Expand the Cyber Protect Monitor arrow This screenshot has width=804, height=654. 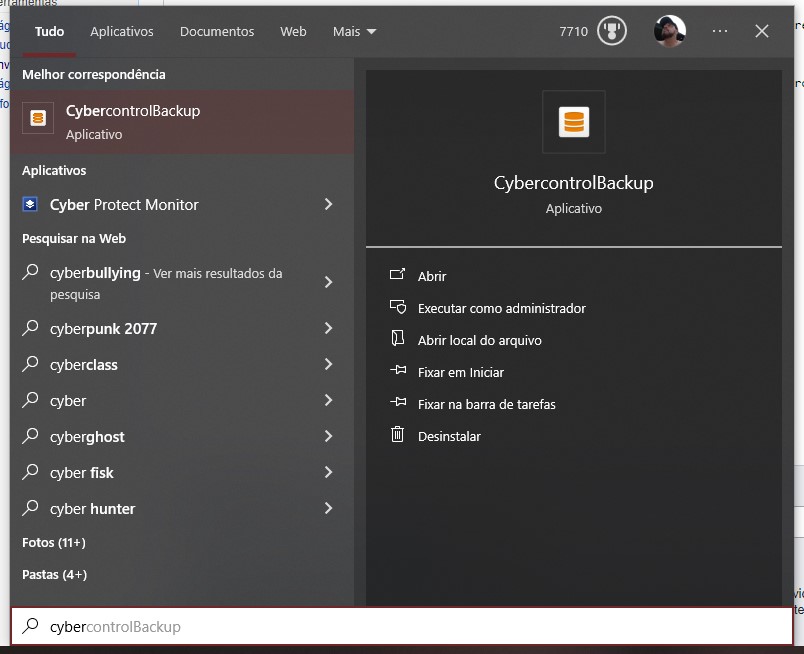pos(328,204)
